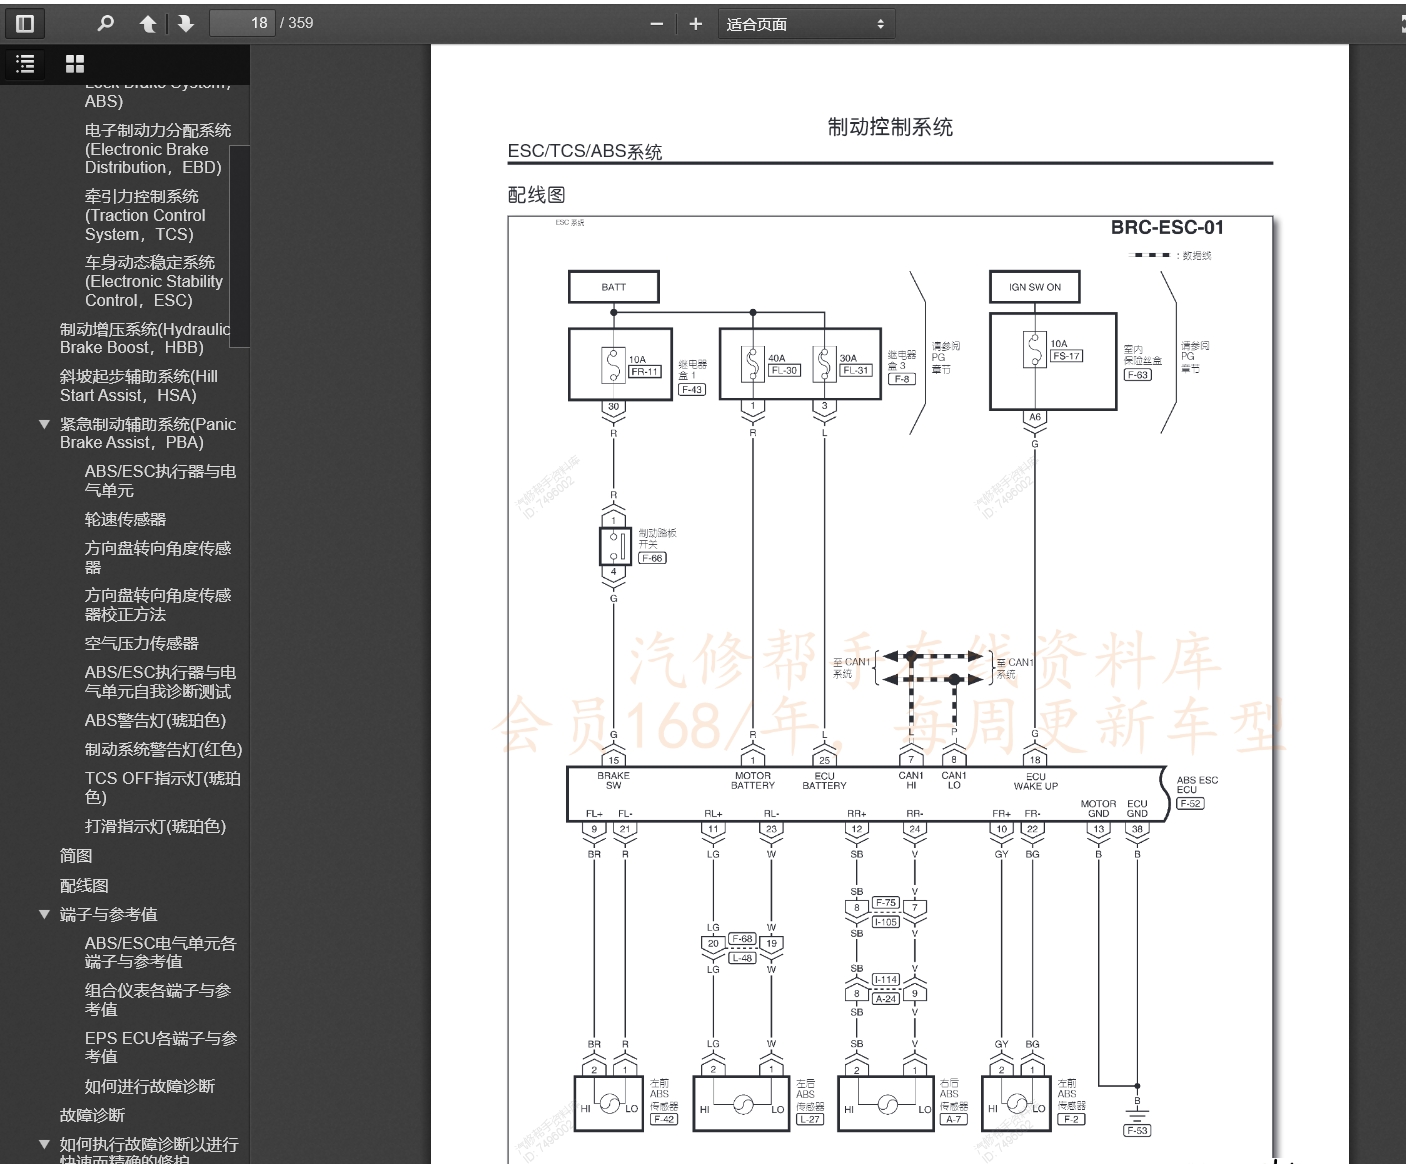
Task: Collapse the 端子与参考值 section
Action: [44, 913]
